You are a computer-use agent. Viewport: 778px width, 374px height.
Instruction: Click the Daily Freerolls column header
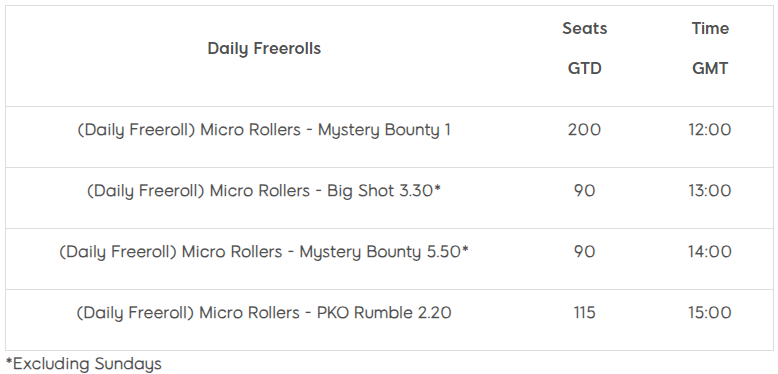point(264,49)
